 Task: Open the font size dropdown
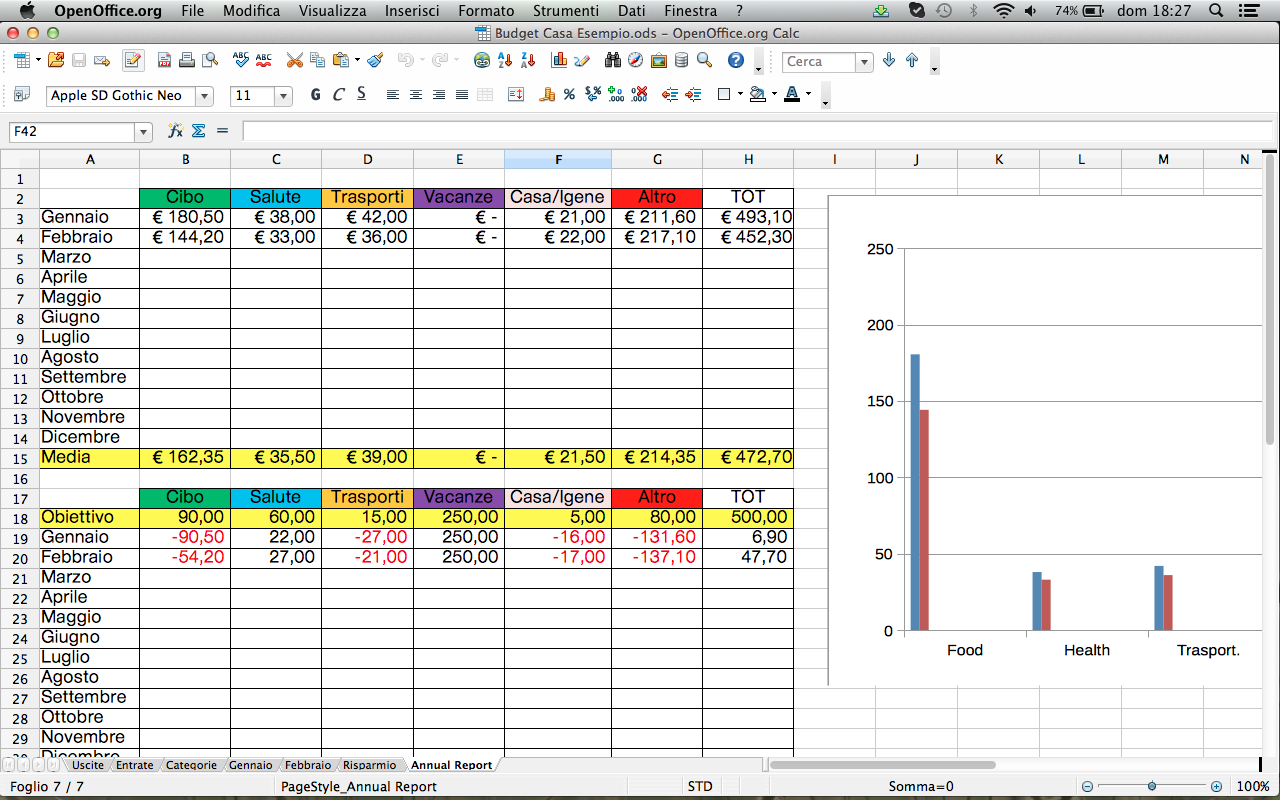point(281,94)
